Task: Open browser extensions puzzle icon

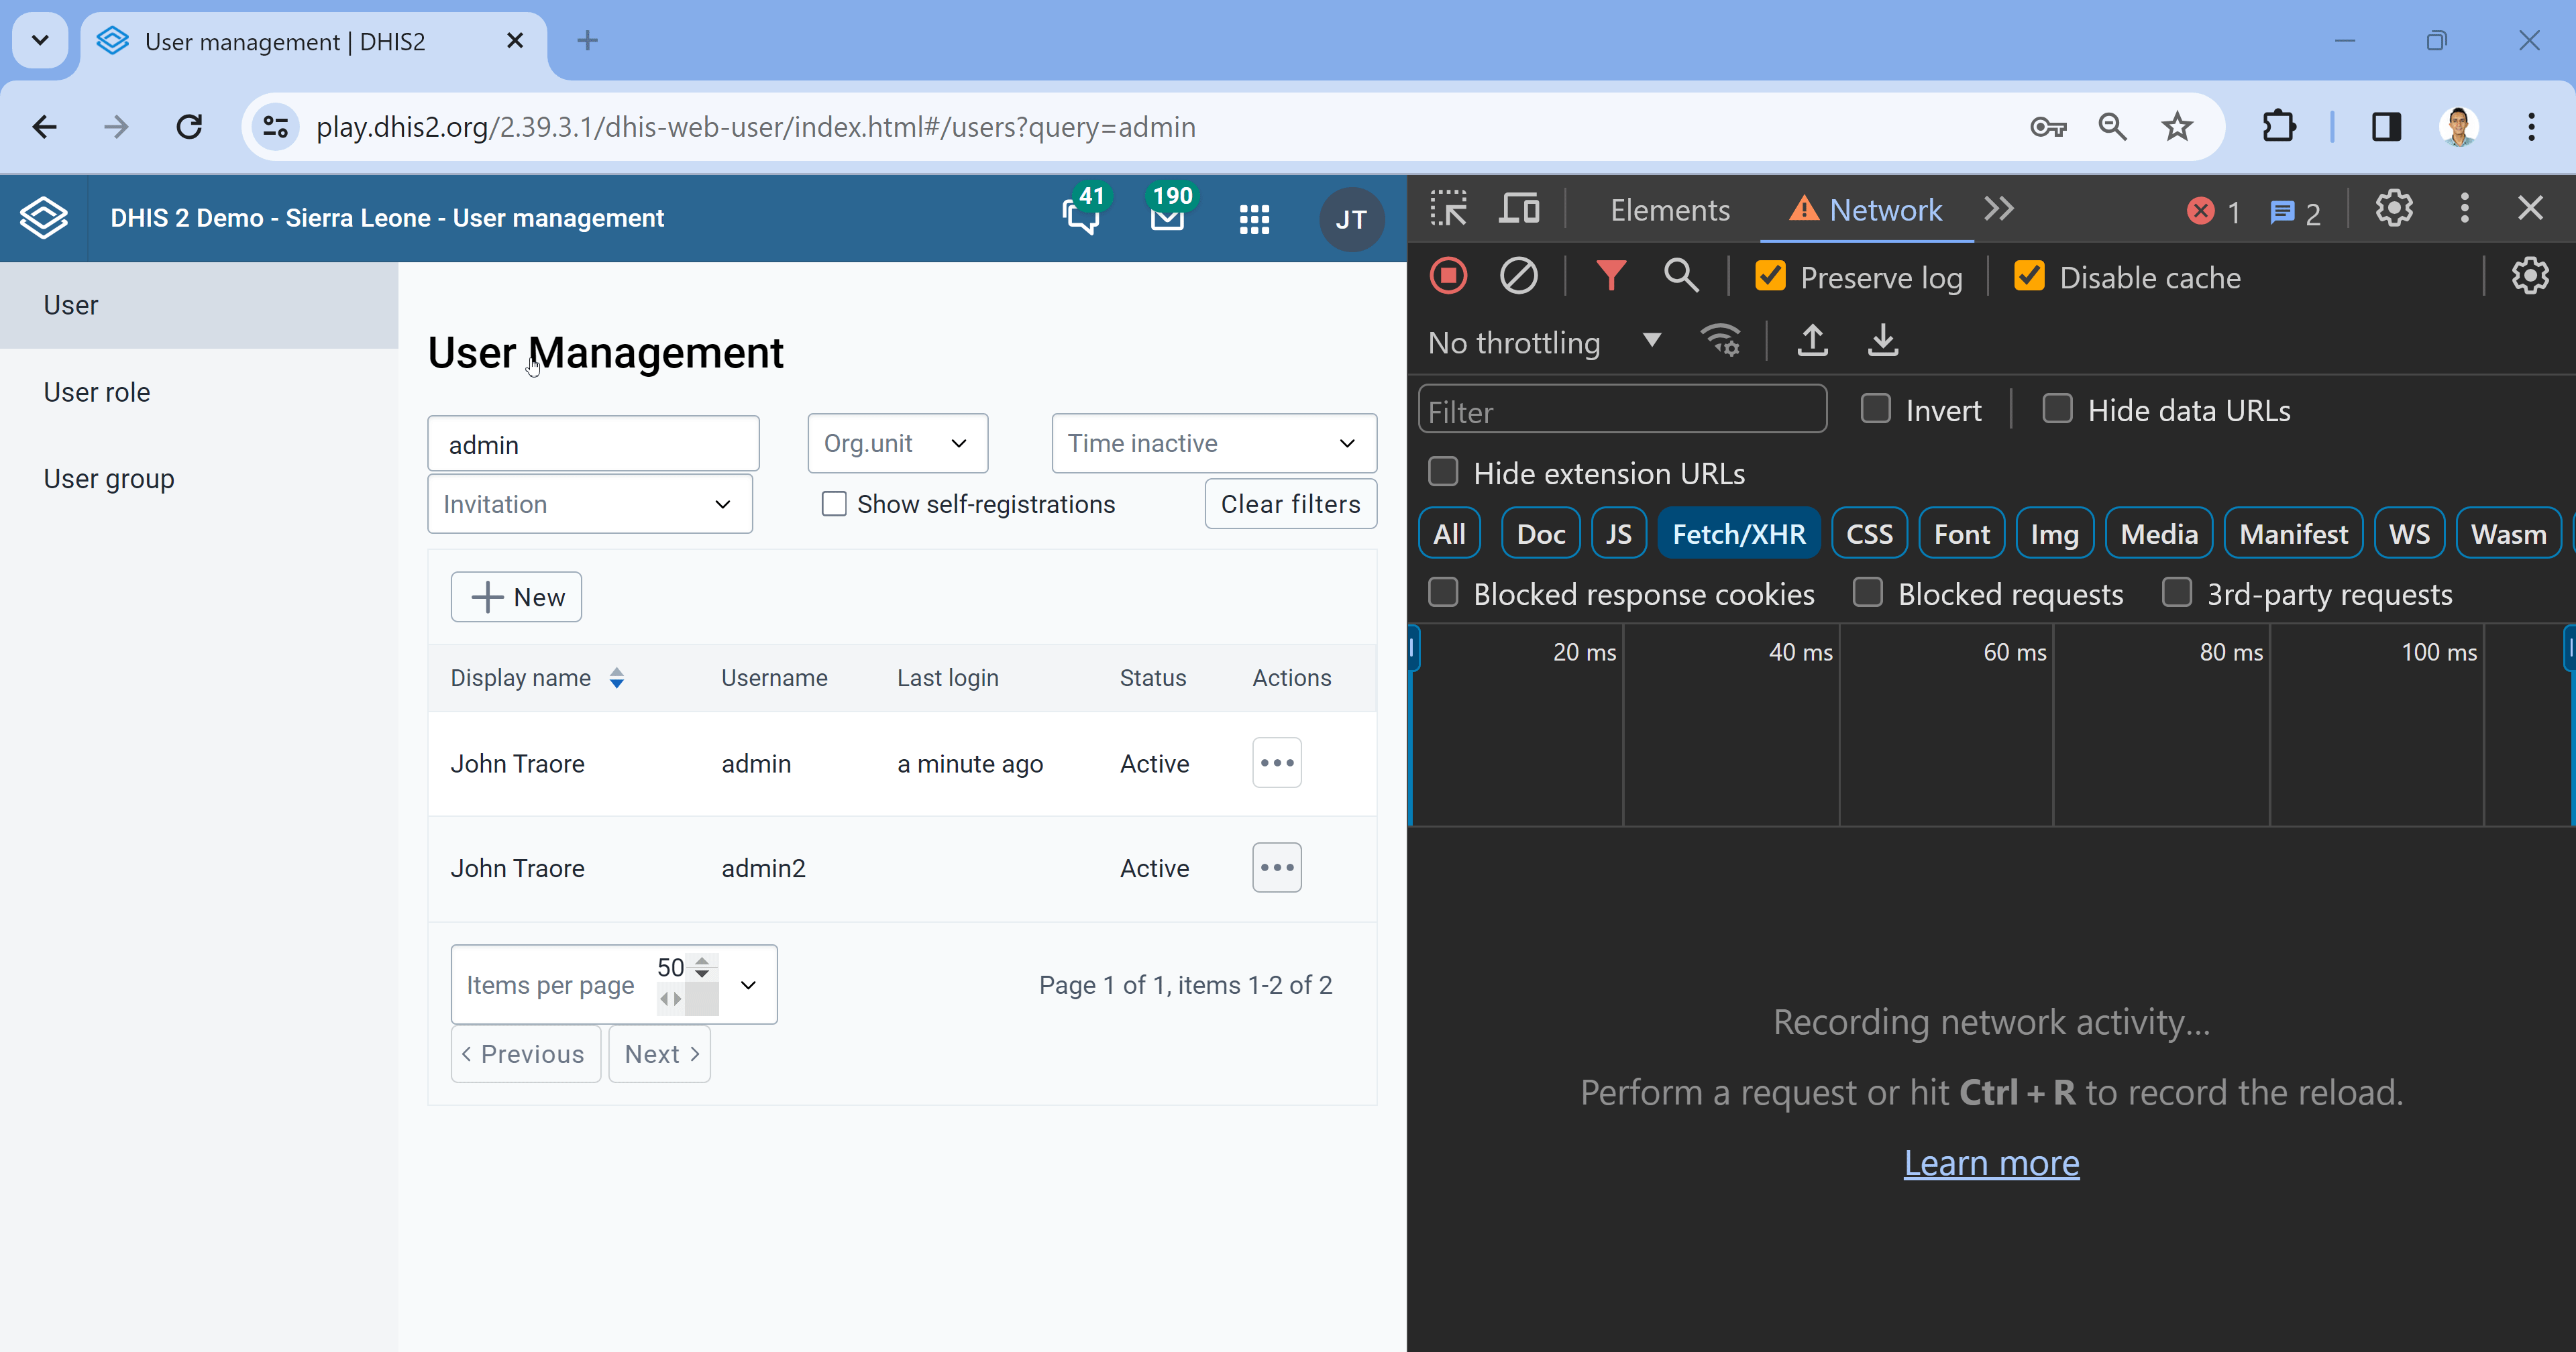Action: point(2279,127)
